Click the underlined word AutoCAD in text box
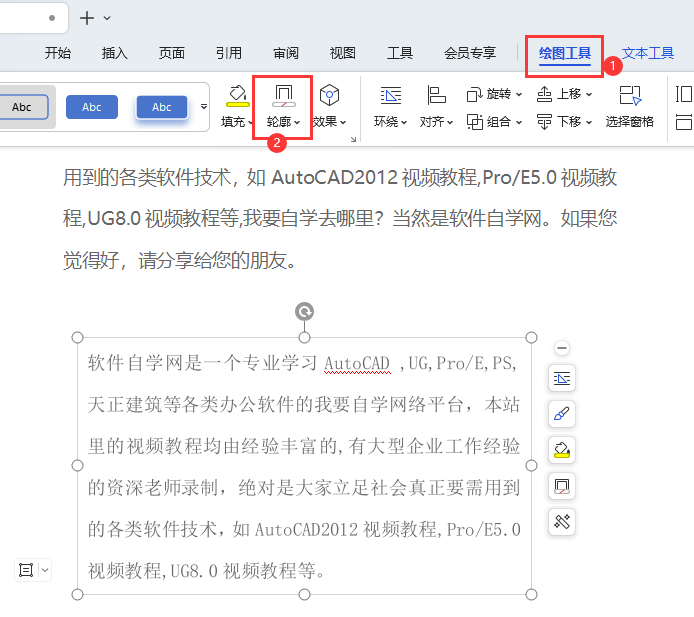The image size is (694, 617). [x=357, y=363]
